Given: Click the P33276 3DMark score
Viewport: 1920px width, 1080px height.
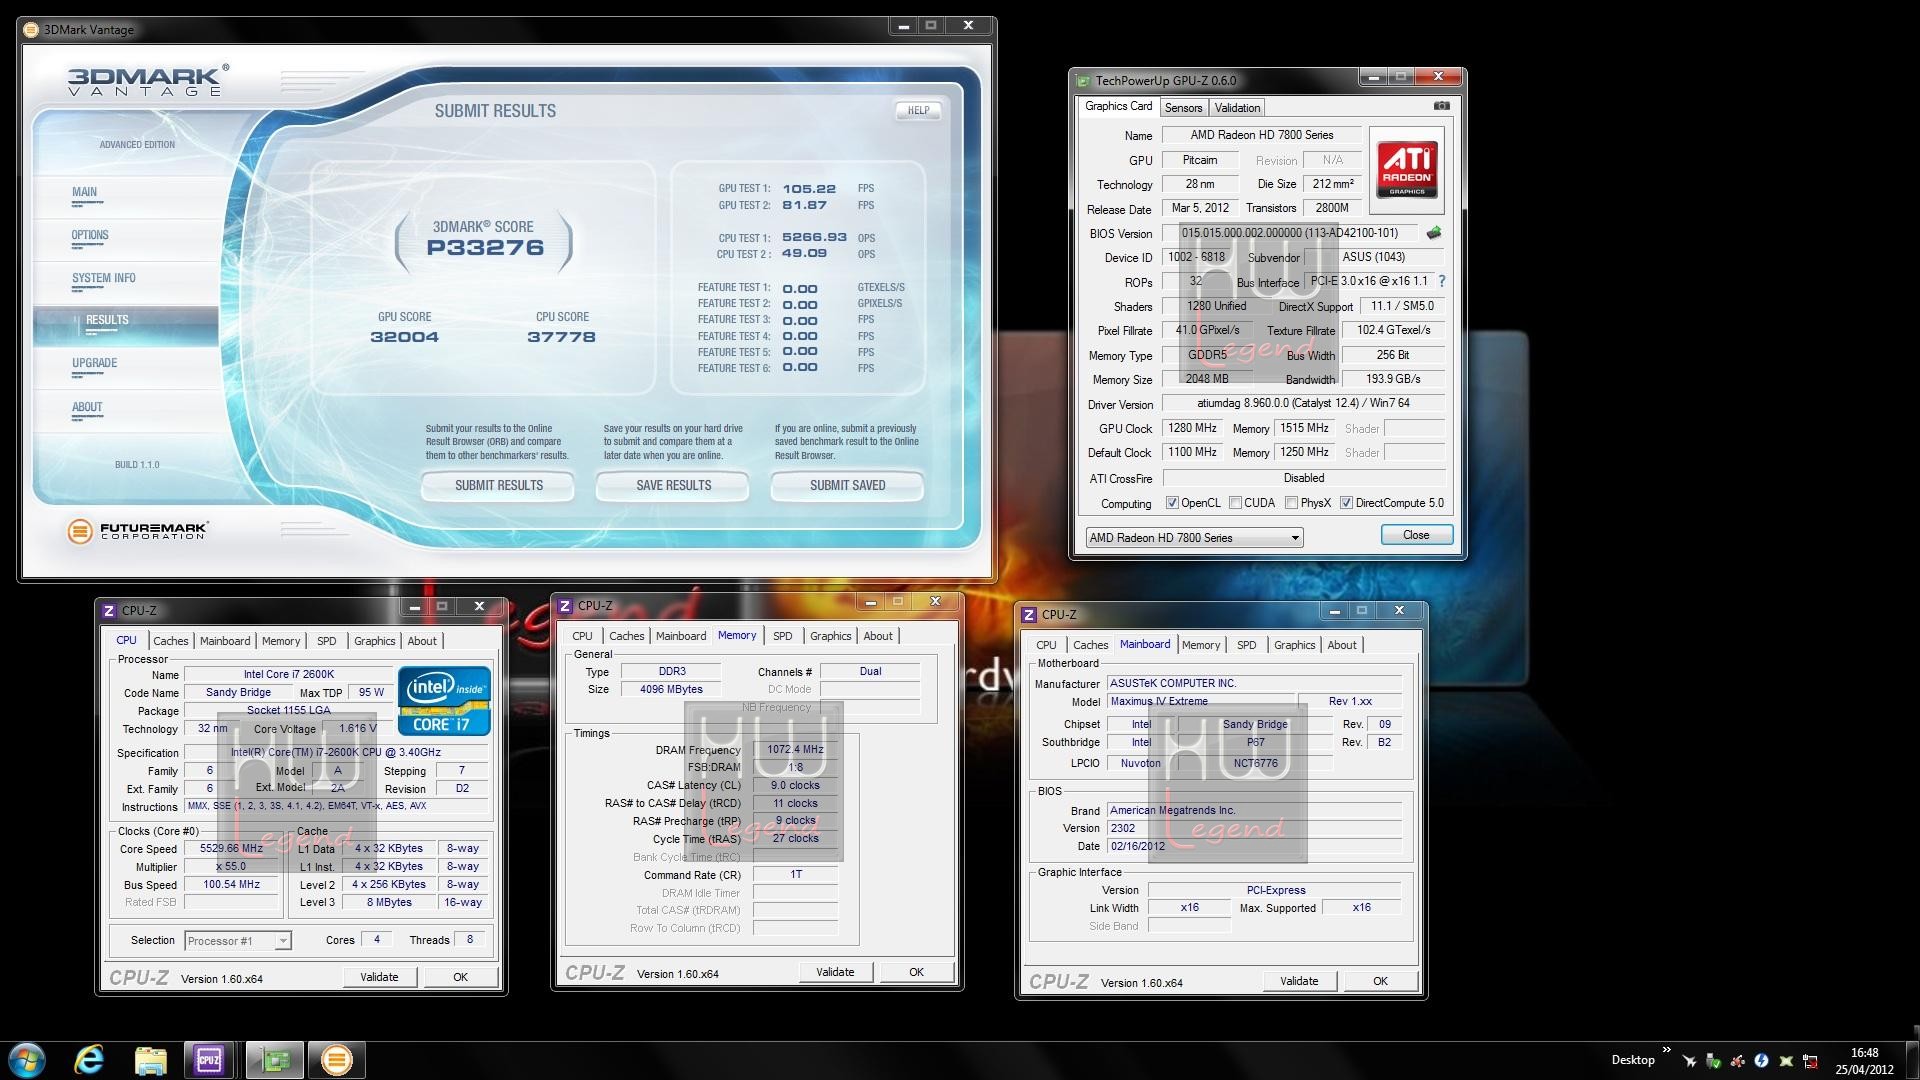Looking at the screenshot, I should click(485, 248).
